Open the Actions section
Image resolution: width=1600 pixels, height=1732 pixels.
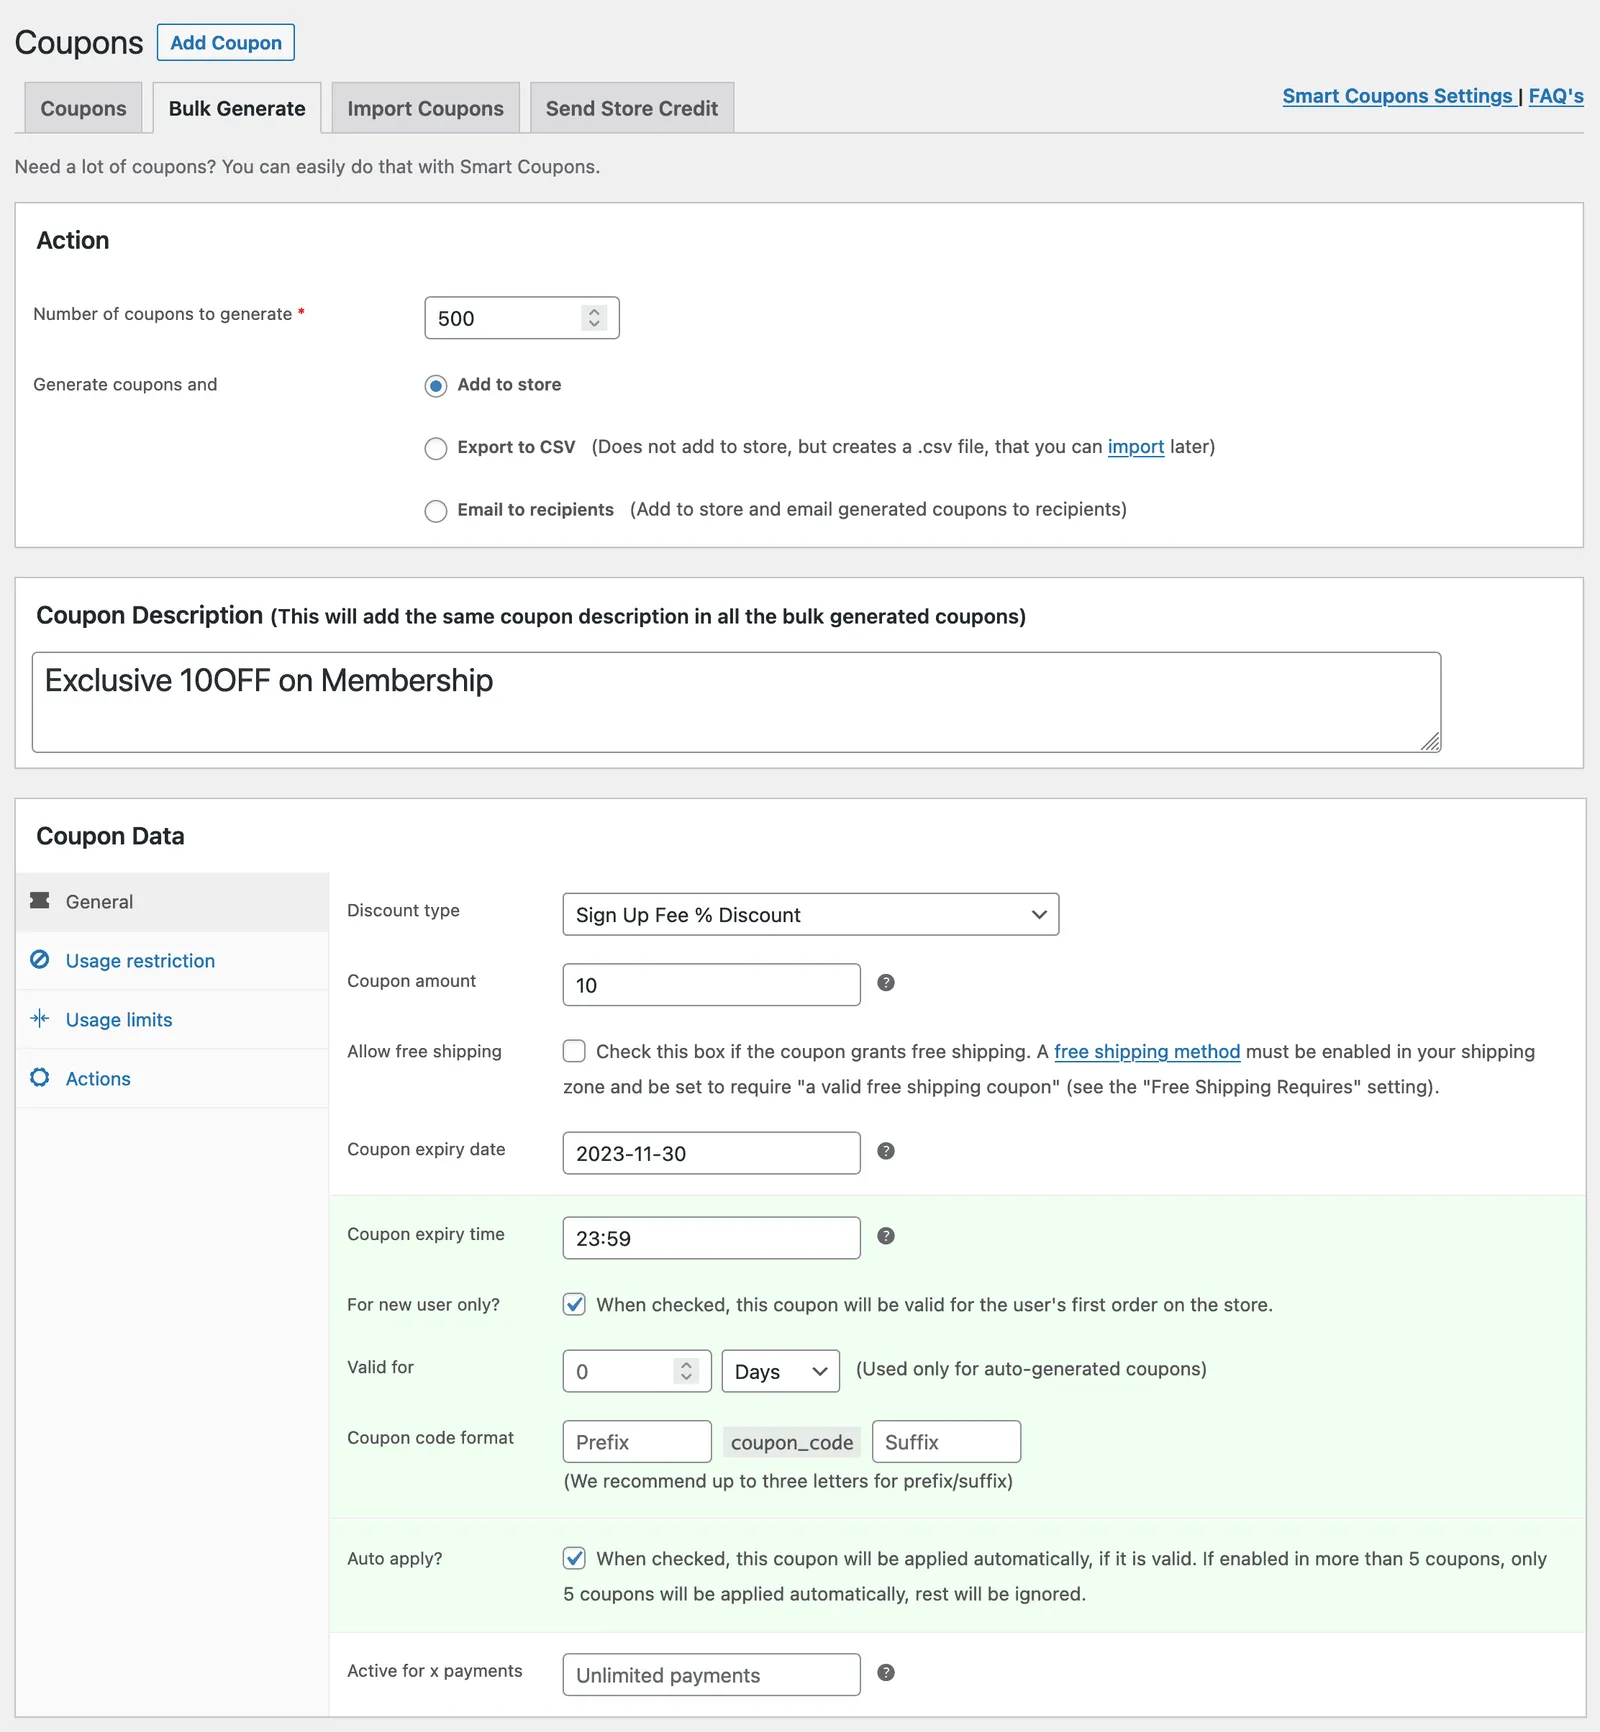[x=172, y=1079]
